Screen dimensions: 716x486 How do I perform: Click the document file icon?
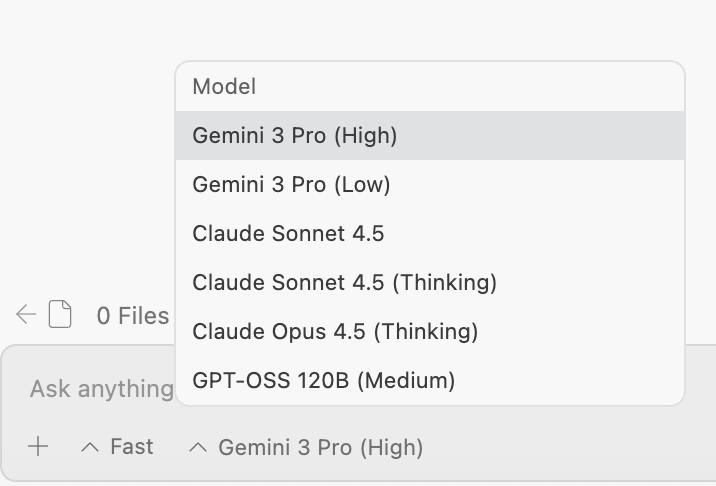(61, 315)
